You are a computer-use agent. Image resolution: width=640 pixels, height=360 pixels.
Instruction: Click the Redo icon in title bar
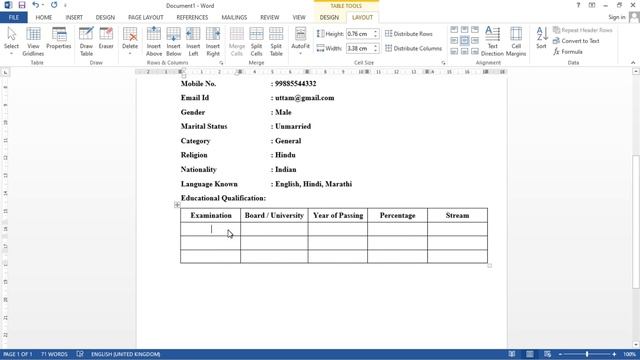coord(54,5)
